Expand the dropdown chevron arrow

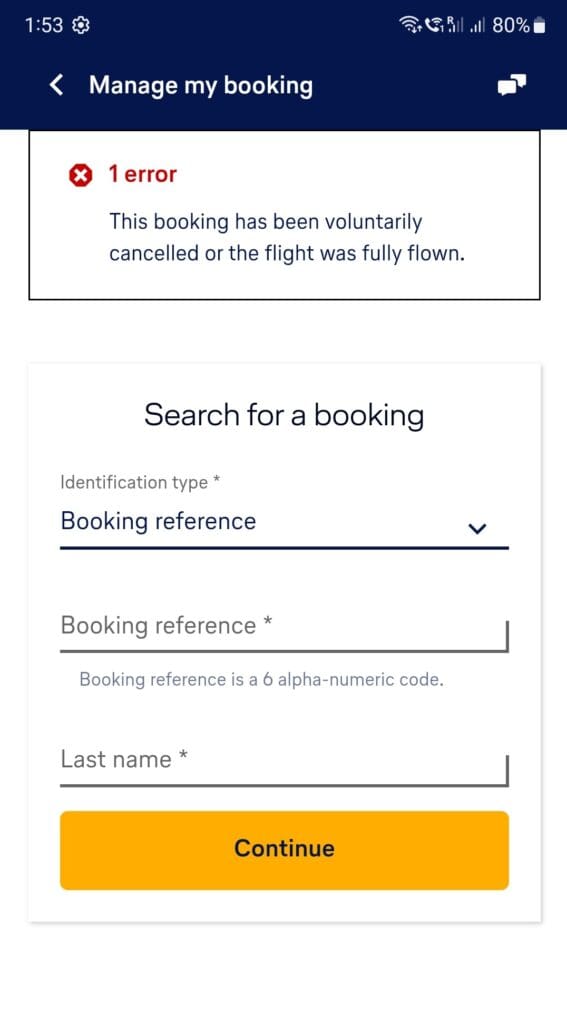point(478,528)
